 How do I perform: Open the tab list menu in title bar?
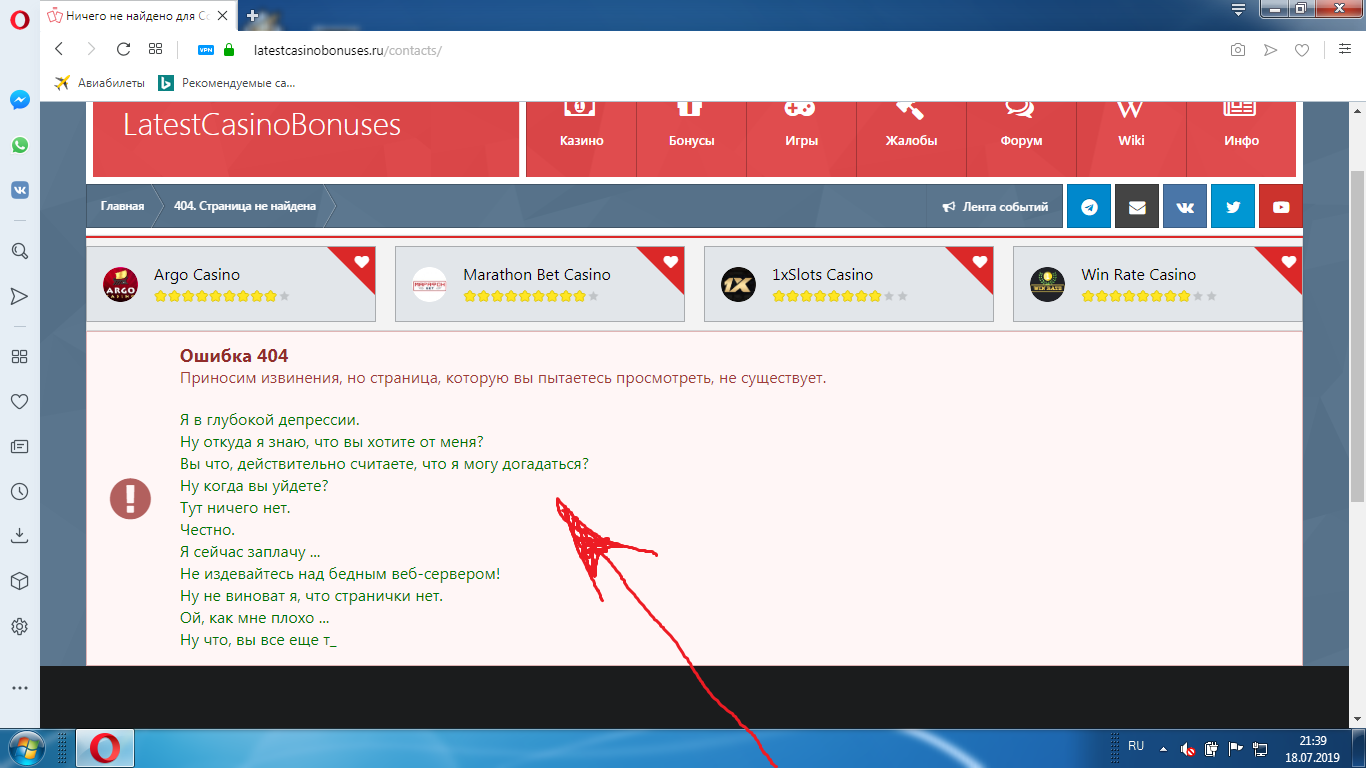pyautogui.click(x=1238, y=10)
